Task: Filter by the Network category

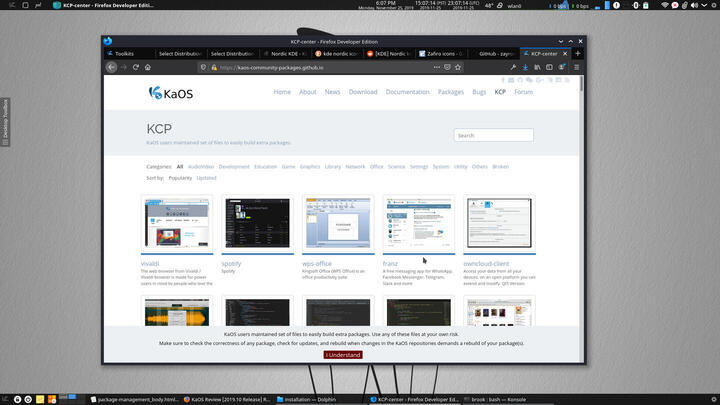Action: 355,167
